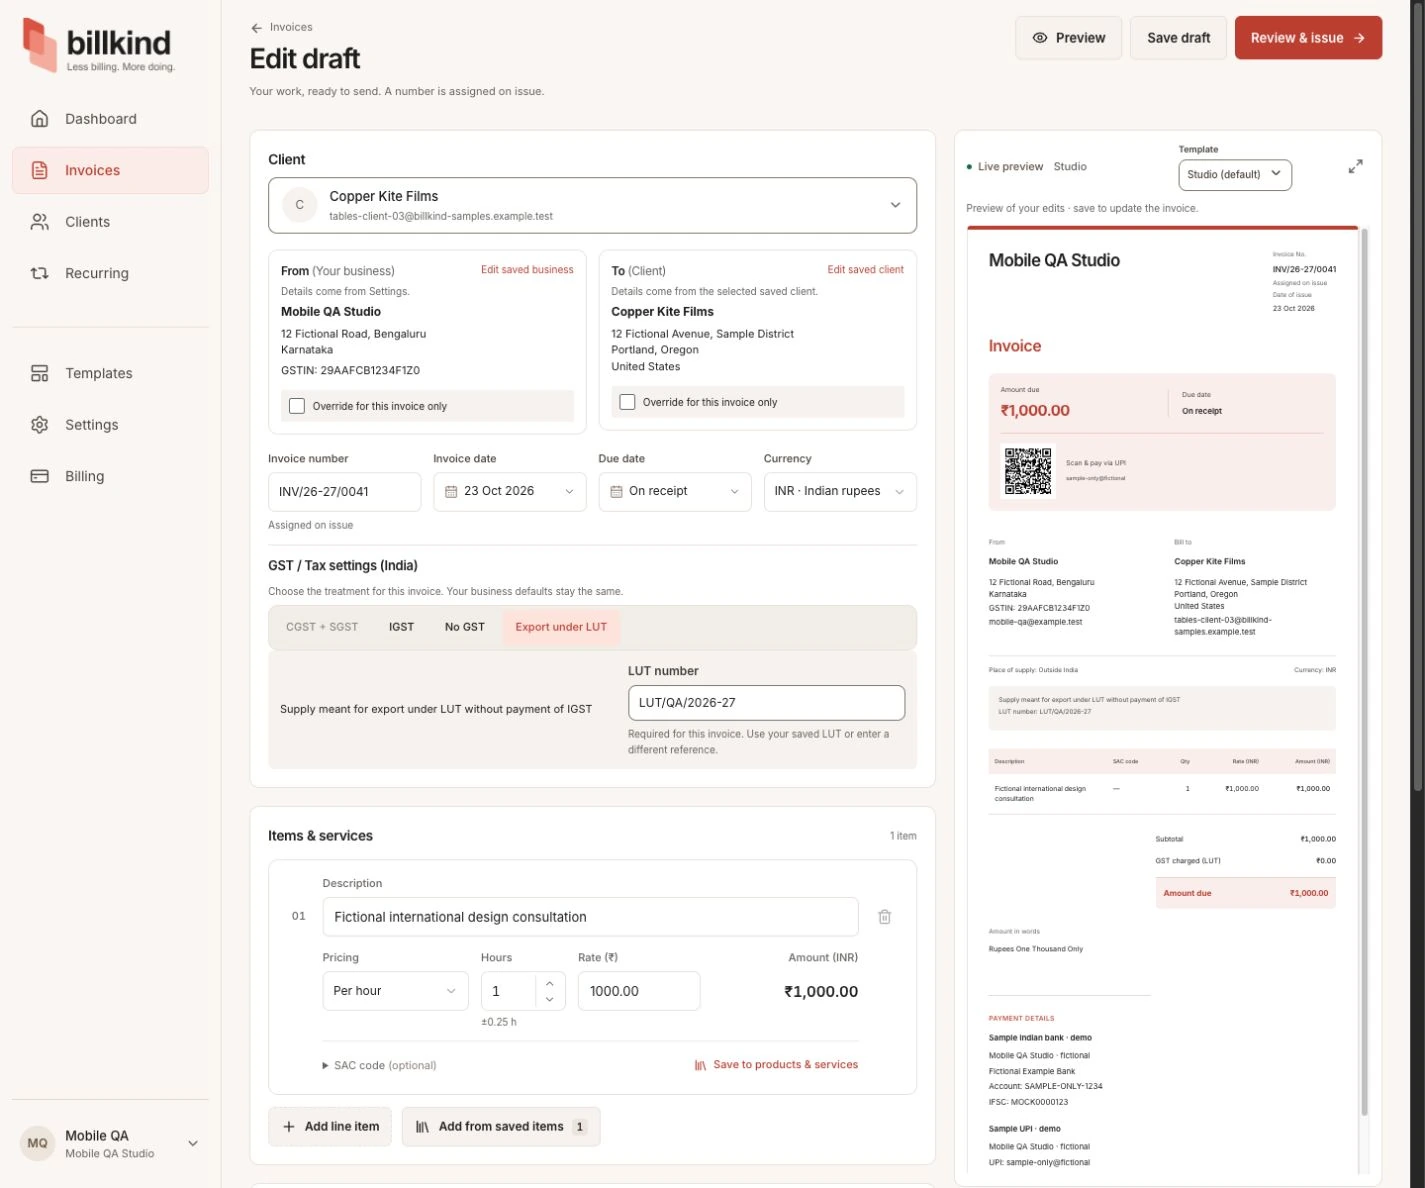Open the Pricing dropdown set to Per hour

click(x=395, y=991)
